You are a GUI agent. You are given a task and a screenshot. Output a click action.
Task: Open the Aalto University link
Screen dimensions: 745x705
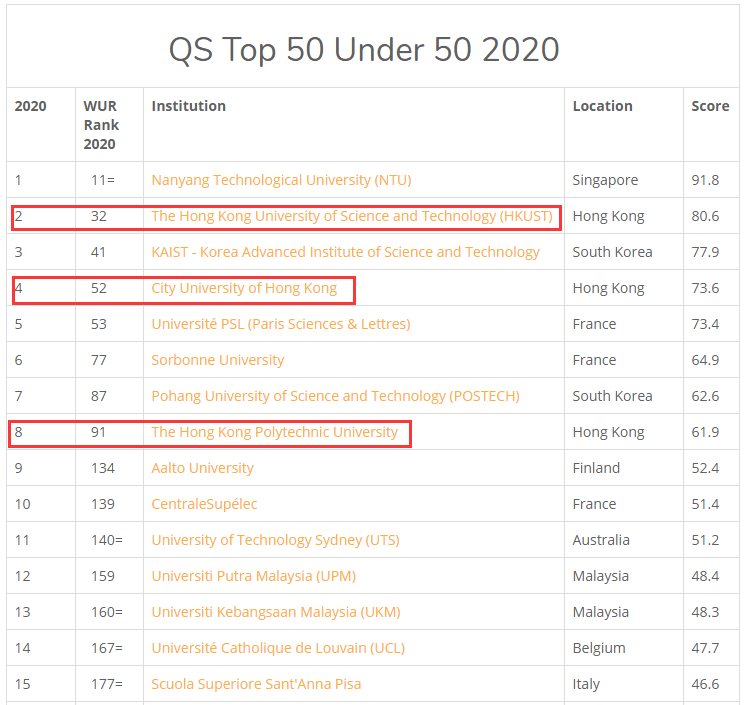[x=202, y=468]
